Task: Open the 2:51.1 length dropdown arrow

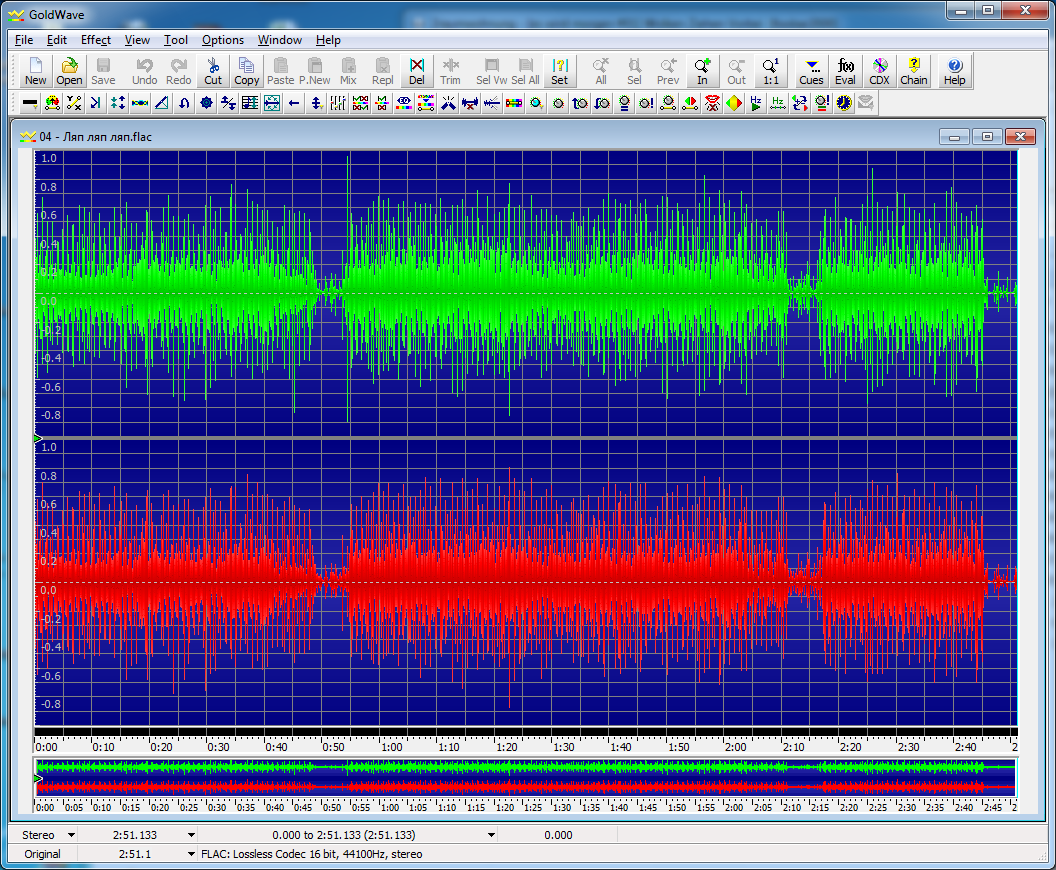Action: point(191,854)
